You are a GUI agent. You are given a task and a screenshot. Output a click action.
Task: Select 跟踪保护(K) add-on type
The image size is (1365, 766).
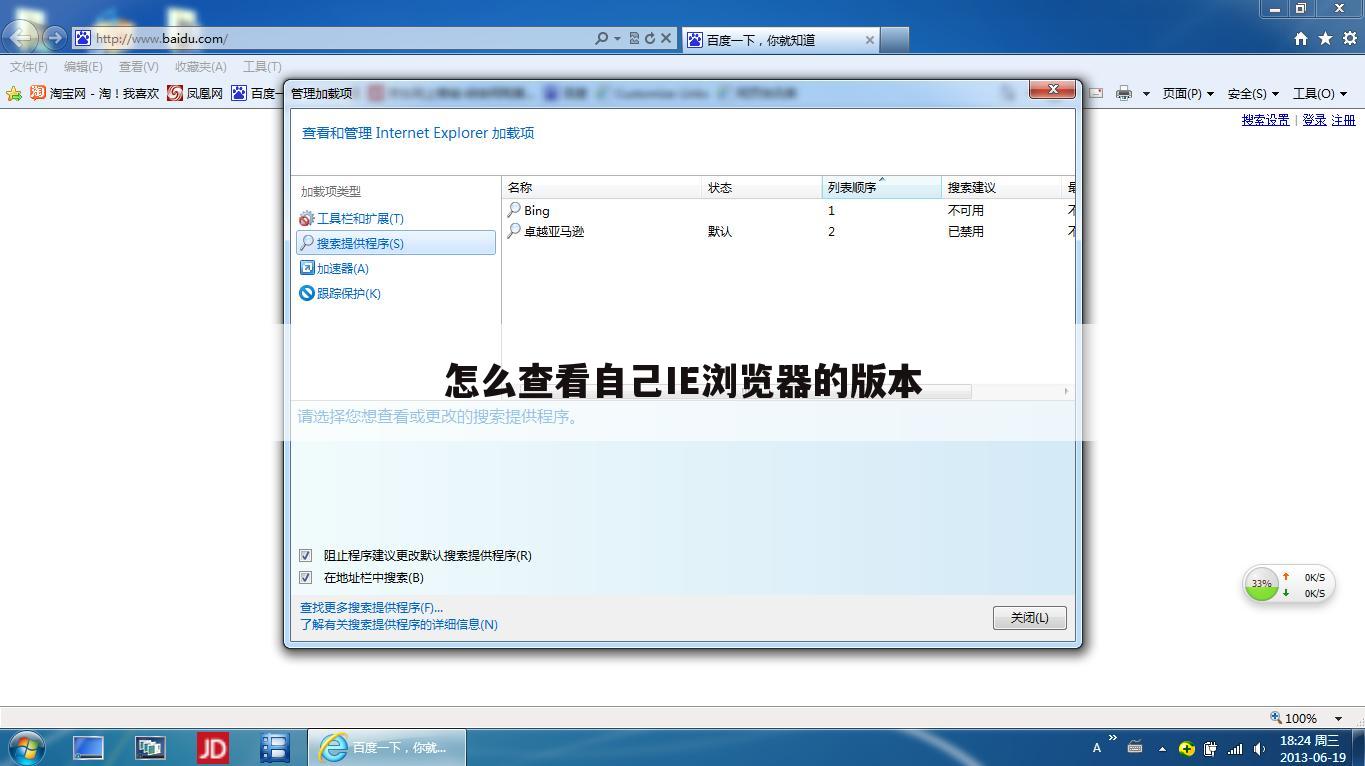340,293
